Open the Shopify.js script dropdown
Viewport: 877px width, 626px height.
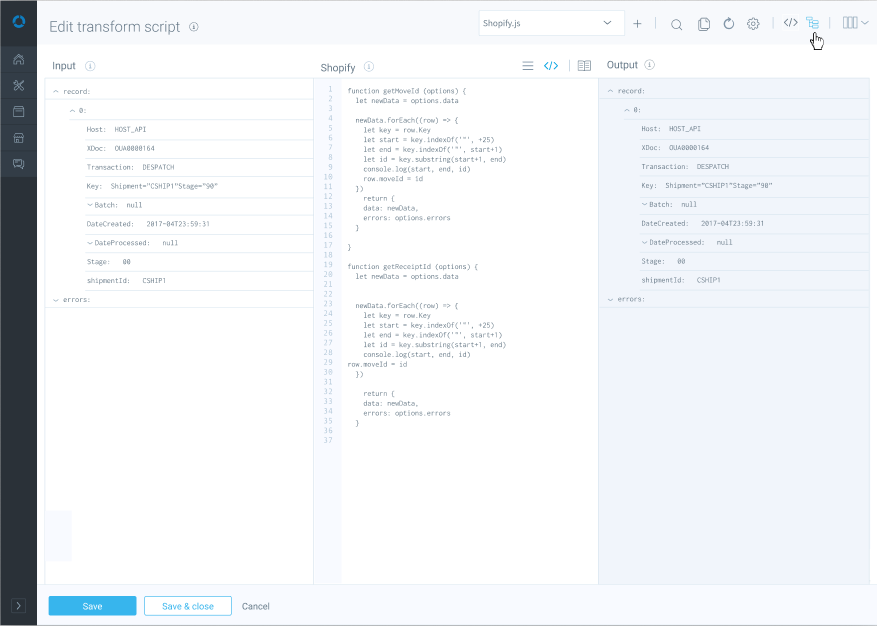click(x=552, y=23)
